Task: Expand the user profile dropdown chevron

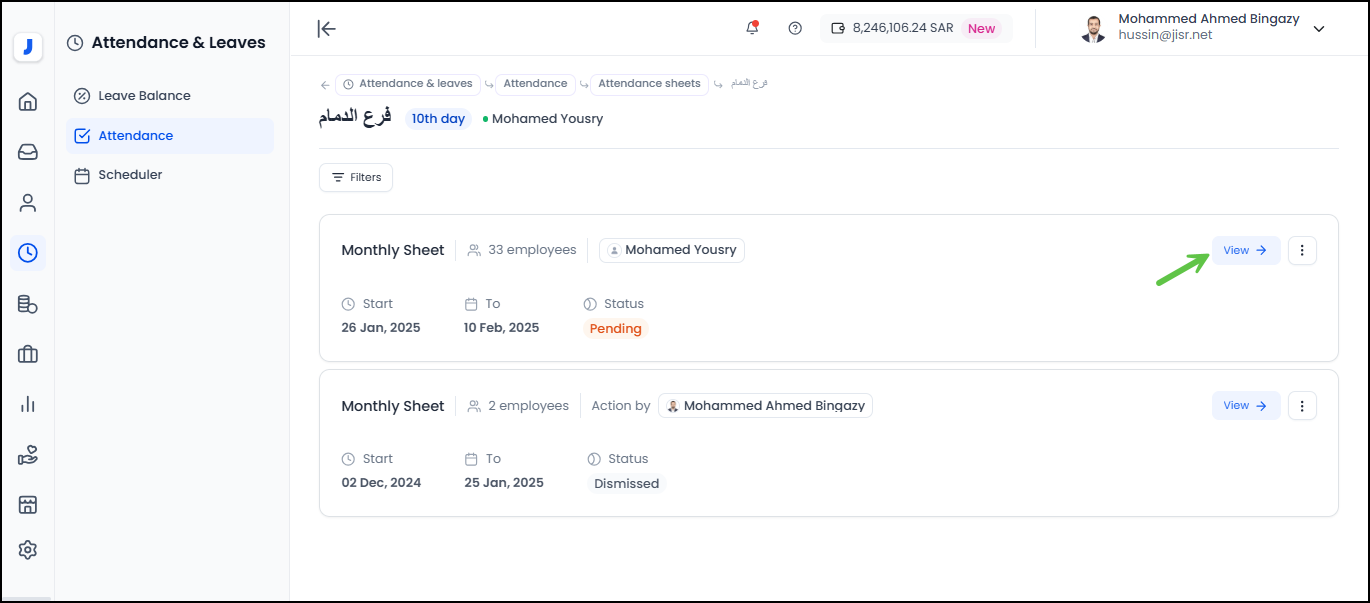Action: pyautogui.click(x=1319, y=29)
